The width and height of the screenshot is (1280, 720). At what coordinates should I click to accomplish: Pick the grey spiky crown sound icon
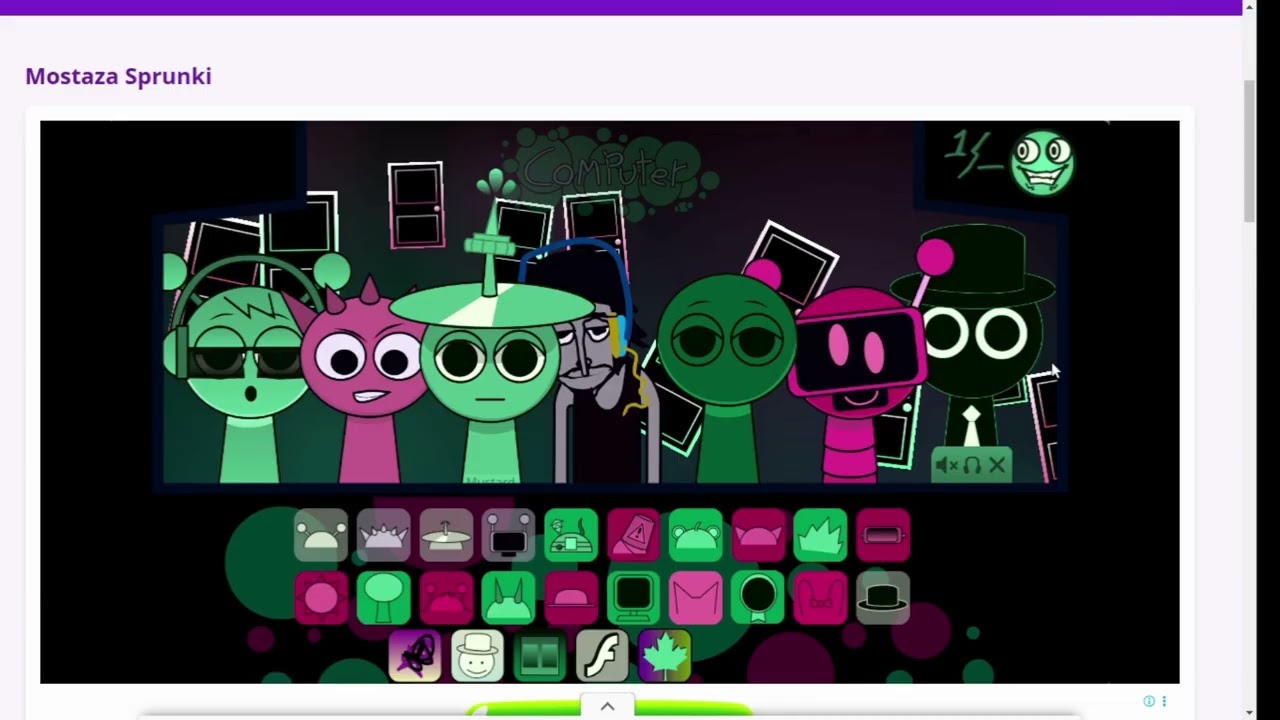(384, 535)
